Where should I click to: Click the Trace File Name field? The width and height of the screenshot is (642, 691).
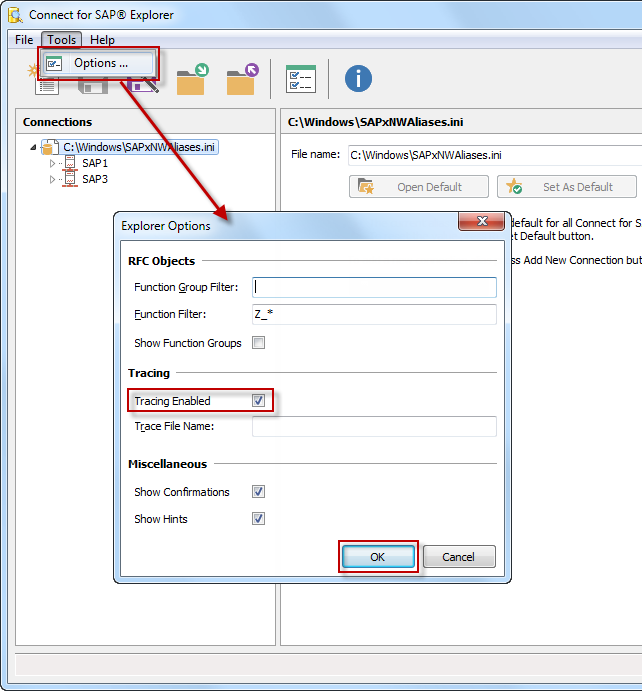374,426
